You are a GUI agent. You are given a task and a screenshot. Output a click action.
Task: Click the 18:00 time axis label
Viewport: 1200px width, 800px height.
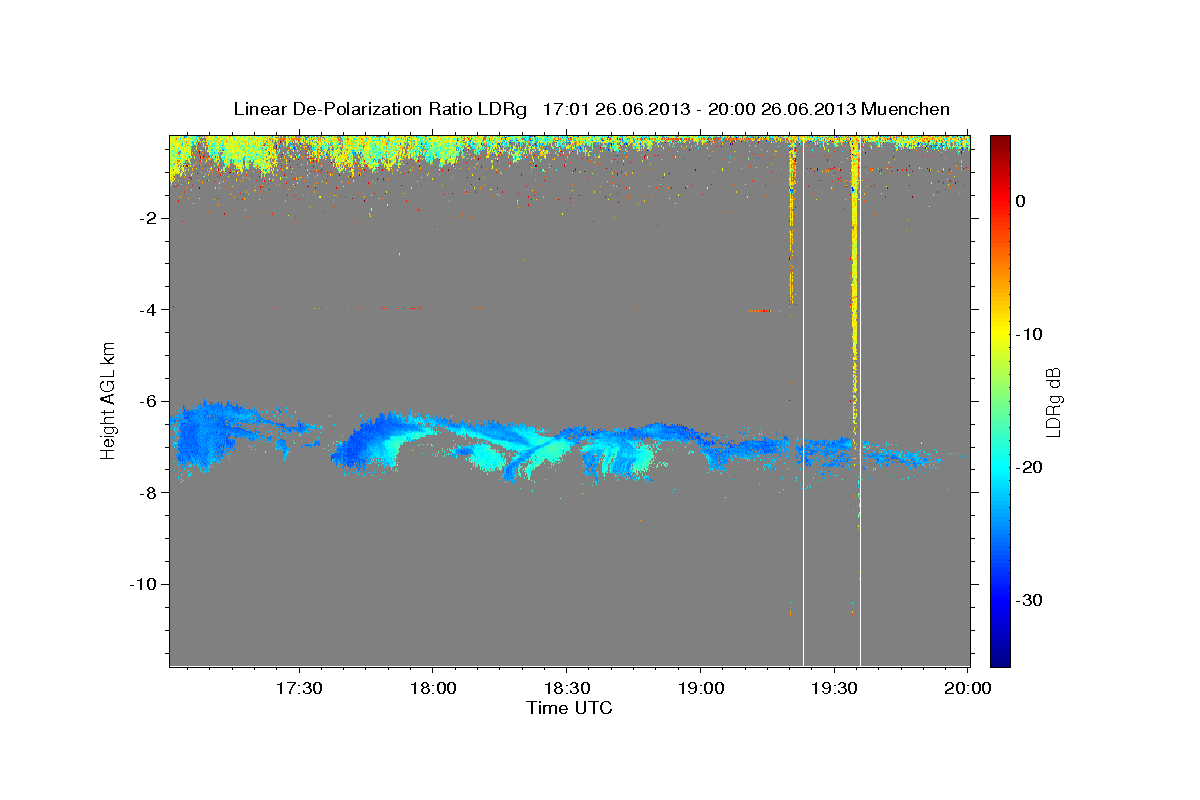click(433, 689)
